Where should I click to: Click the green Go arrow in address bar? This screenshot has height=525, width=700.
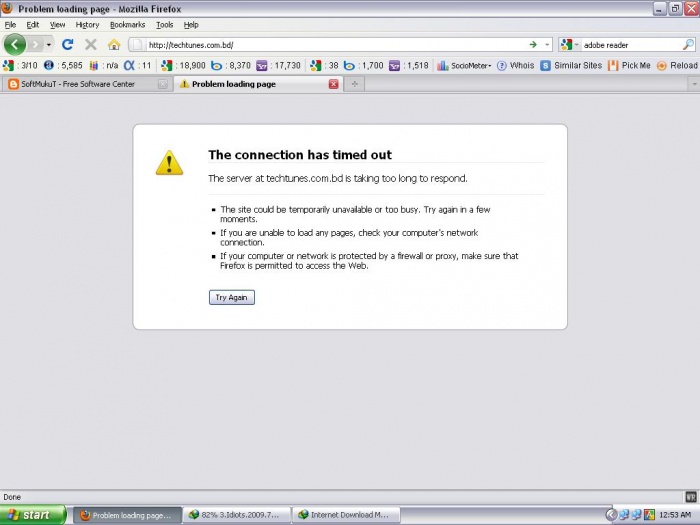tap(533, 45)
